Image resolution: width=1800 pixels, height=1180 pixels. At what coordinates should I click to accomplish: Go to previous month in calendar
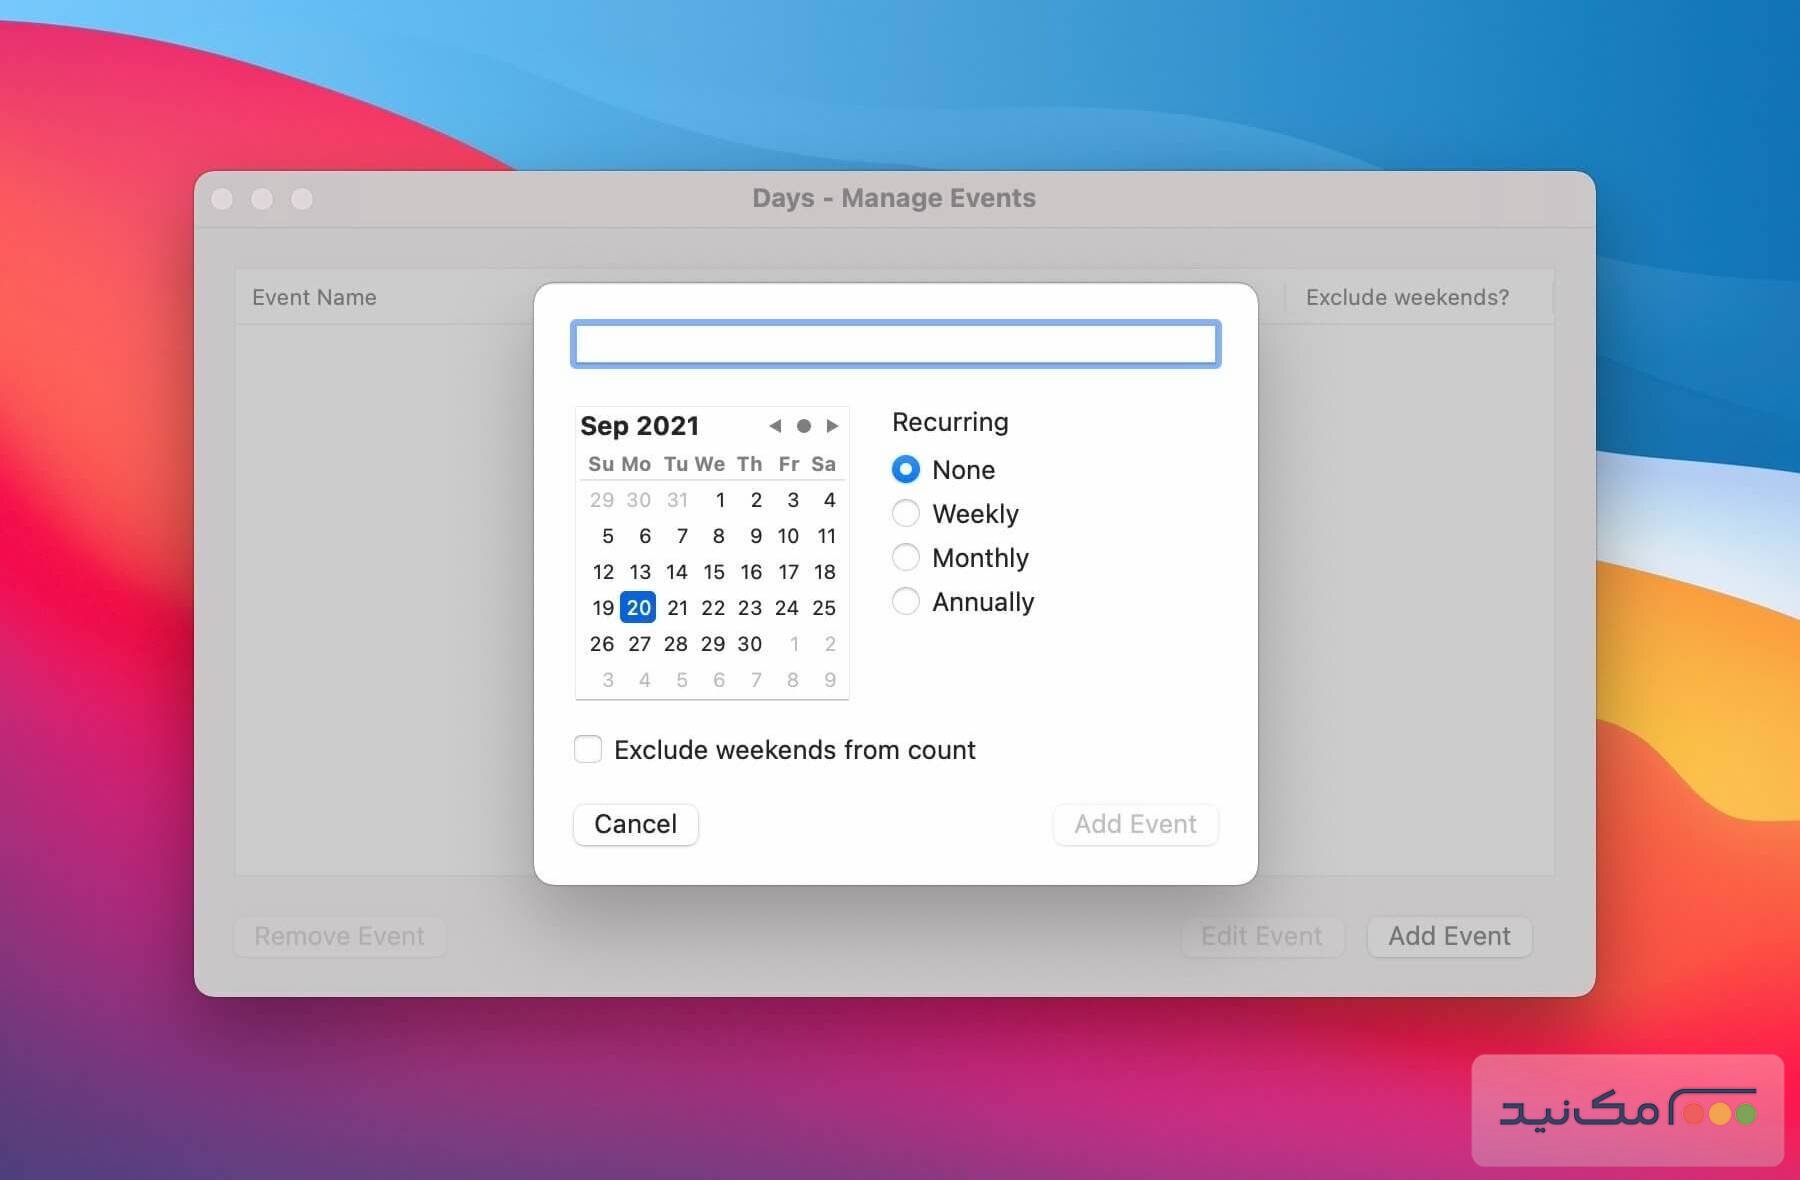[775, 425]
